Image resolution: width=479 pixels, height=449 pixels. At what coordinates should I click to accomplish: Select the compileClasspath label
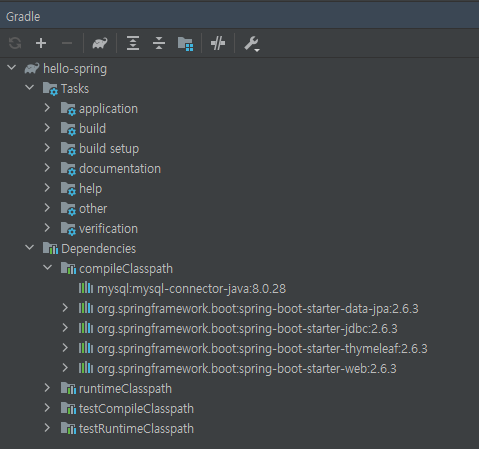126,269
